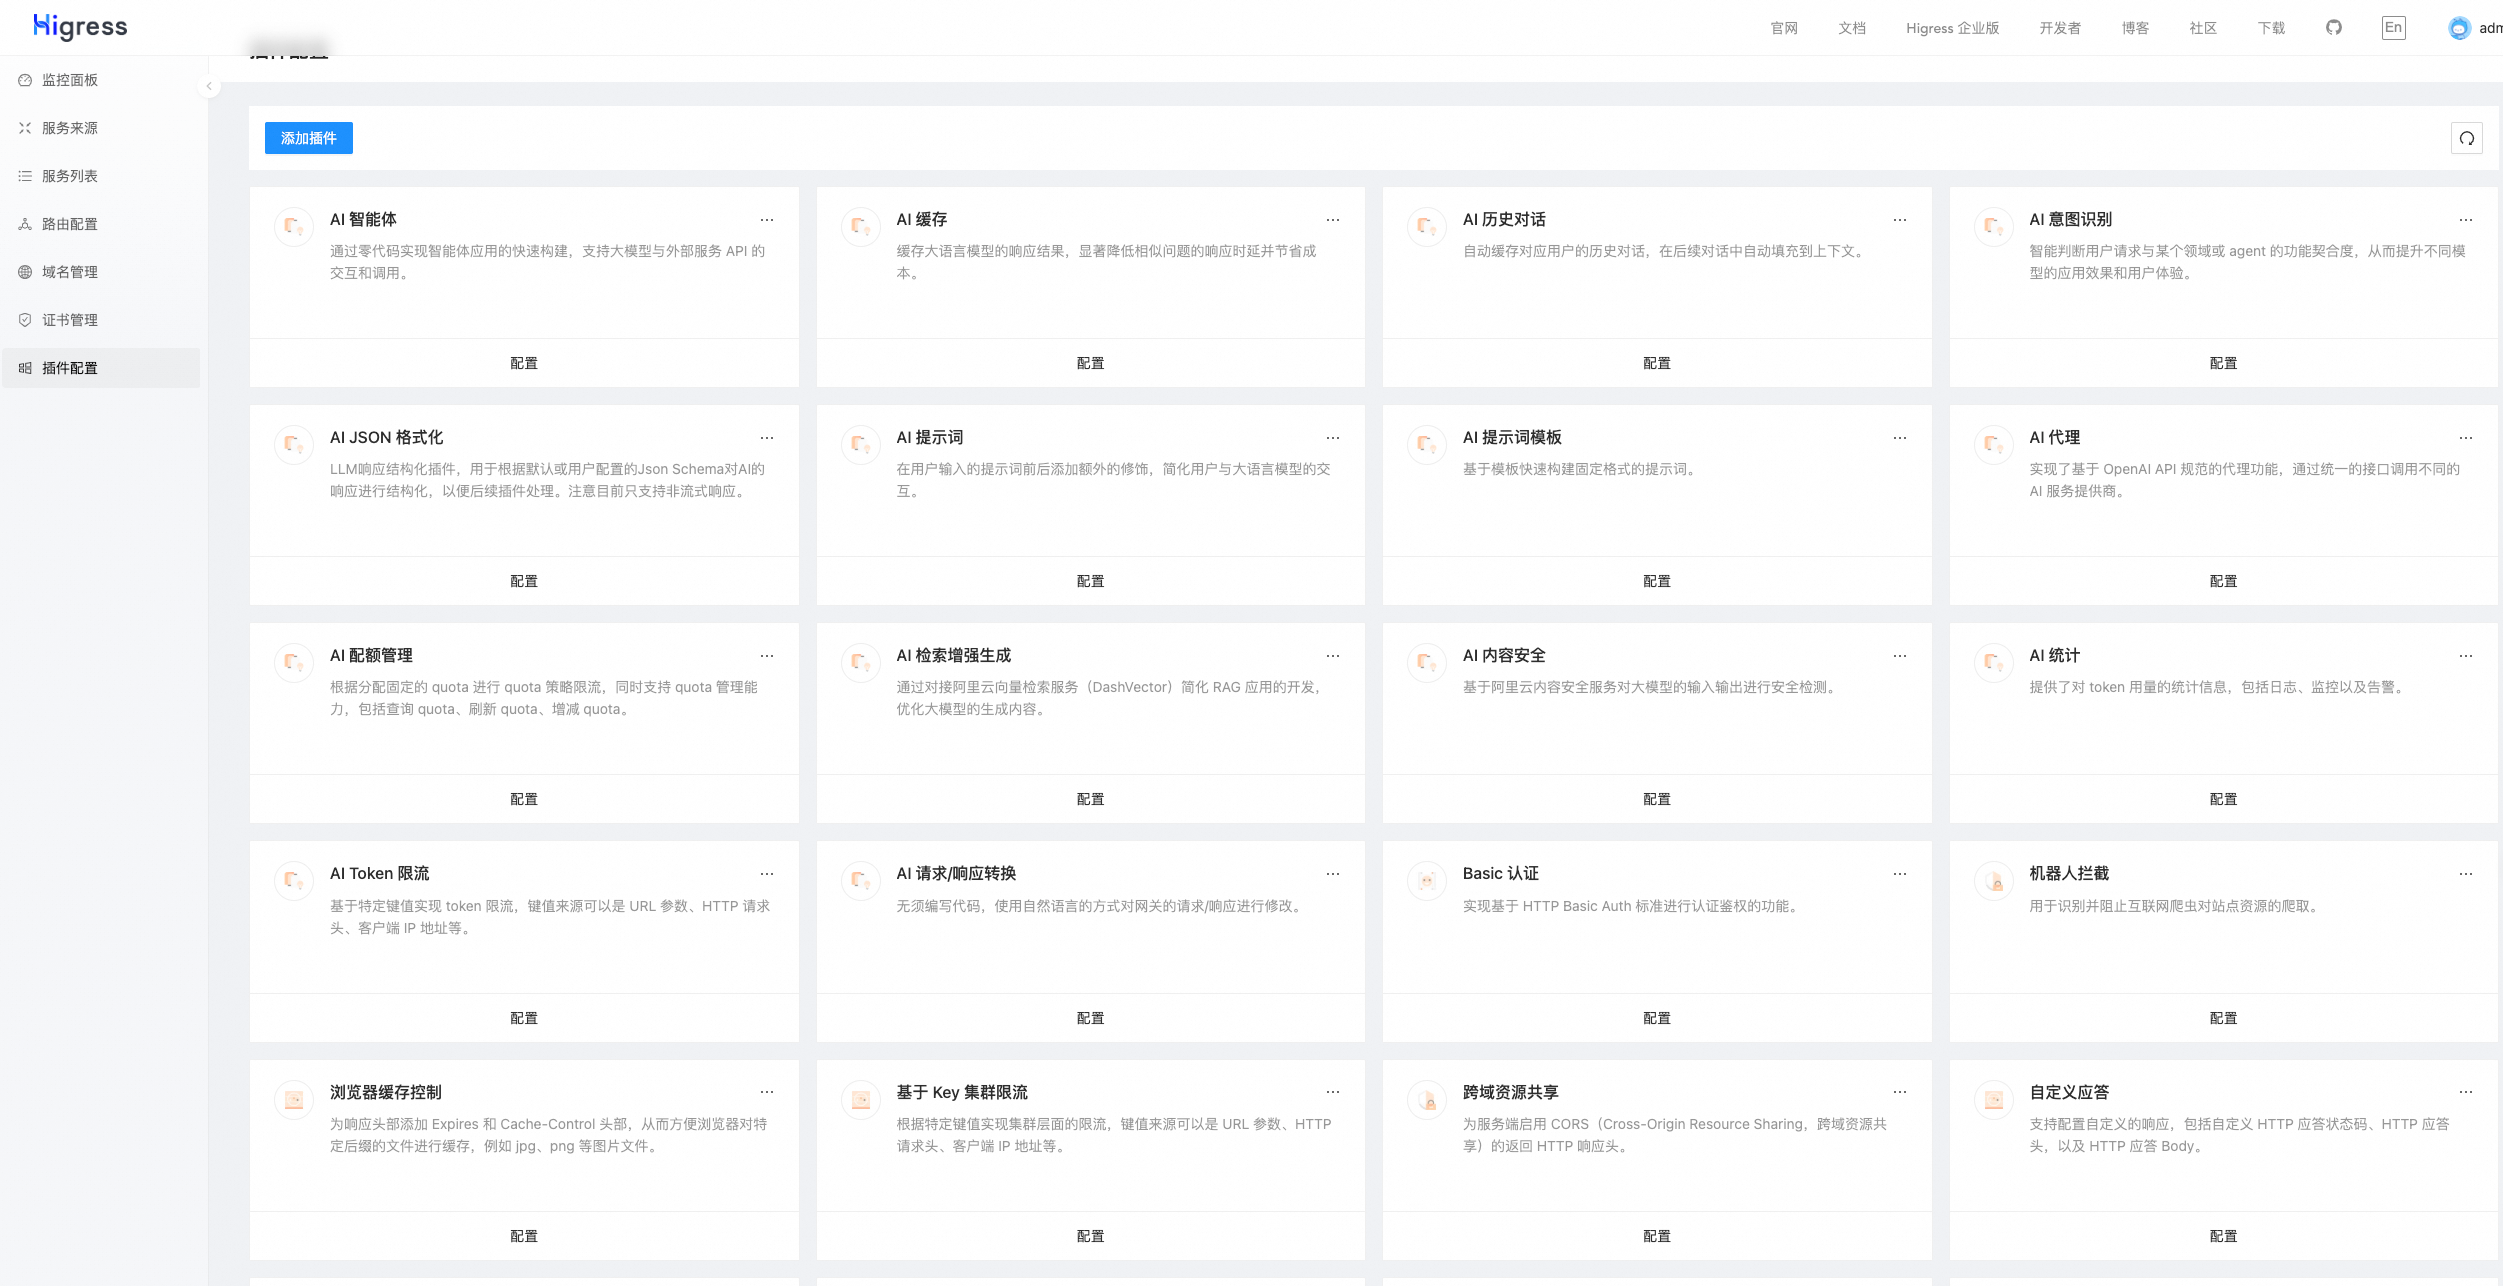Expand ellipsis menu on AI 内容安全 card
The image size is (2503, 1286).
[x=1899, y=656]
